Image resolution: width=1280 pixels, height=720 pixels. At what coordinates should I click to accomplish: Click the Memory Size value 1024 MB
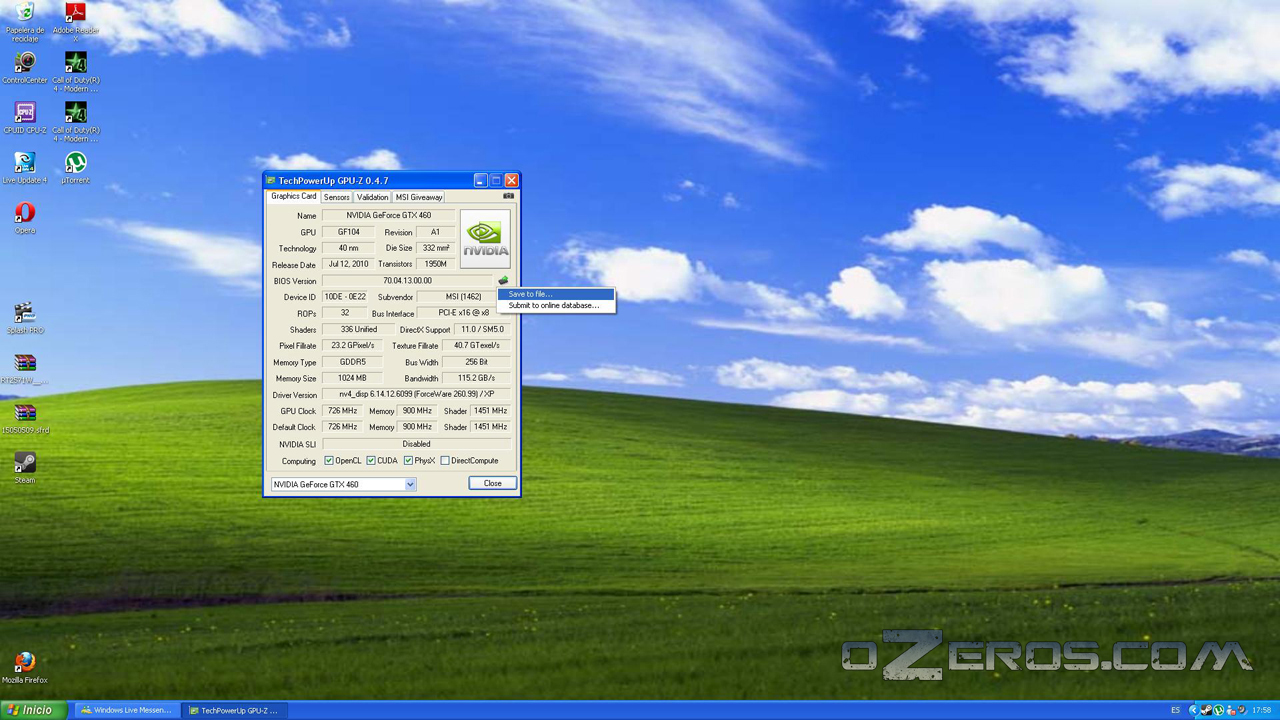point(352,378)
